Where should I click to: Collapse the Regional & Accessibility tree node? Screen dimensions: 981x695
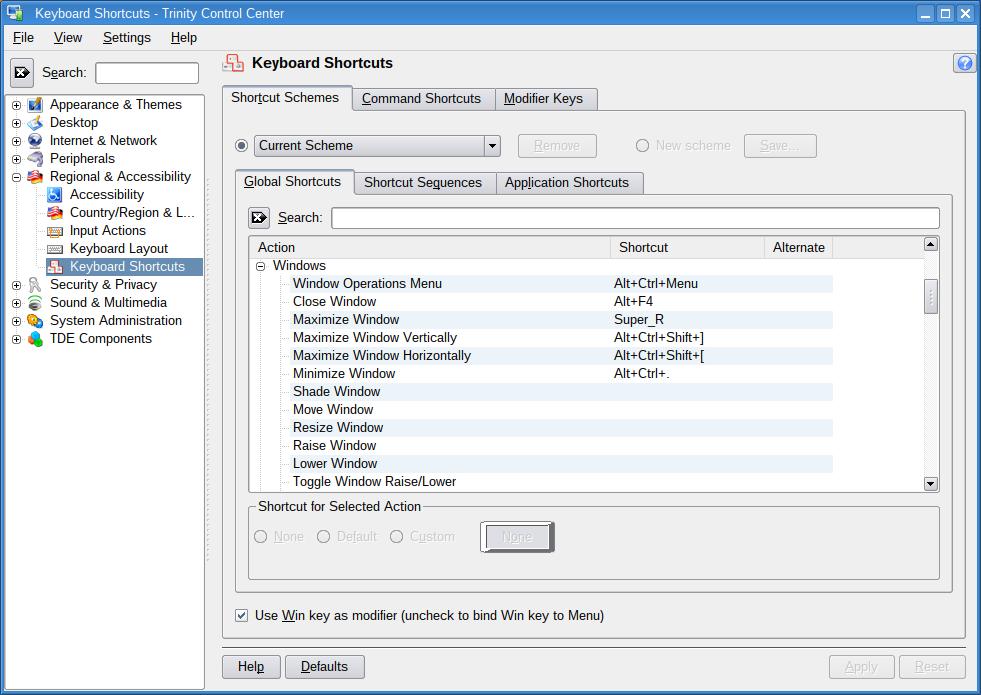tap(16, 178)
